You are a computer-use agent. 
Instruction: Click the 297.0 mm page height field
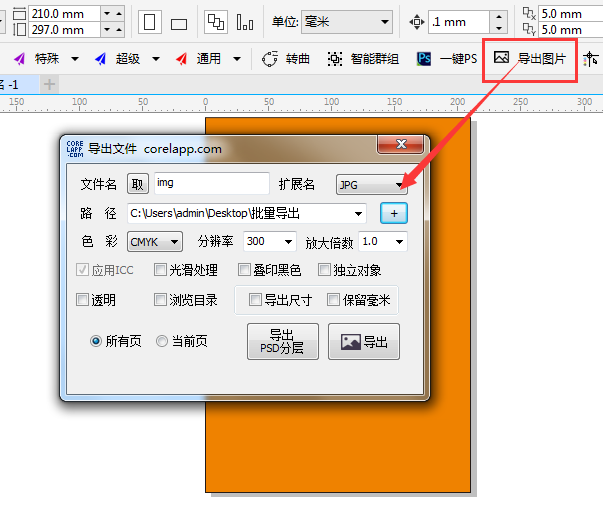(64, 30)
